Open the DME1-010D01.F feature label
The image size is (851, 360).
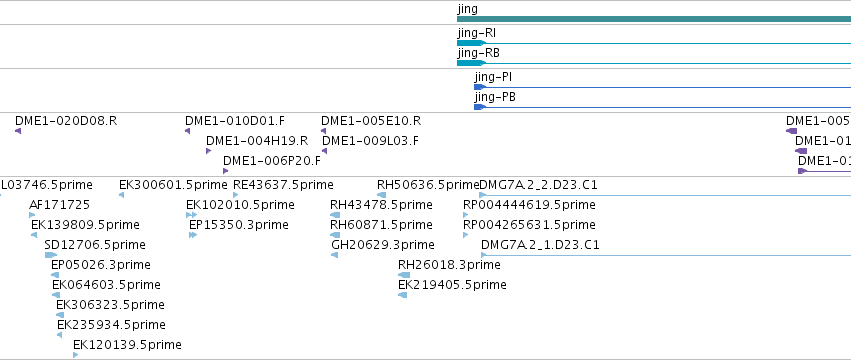point(235,121)
